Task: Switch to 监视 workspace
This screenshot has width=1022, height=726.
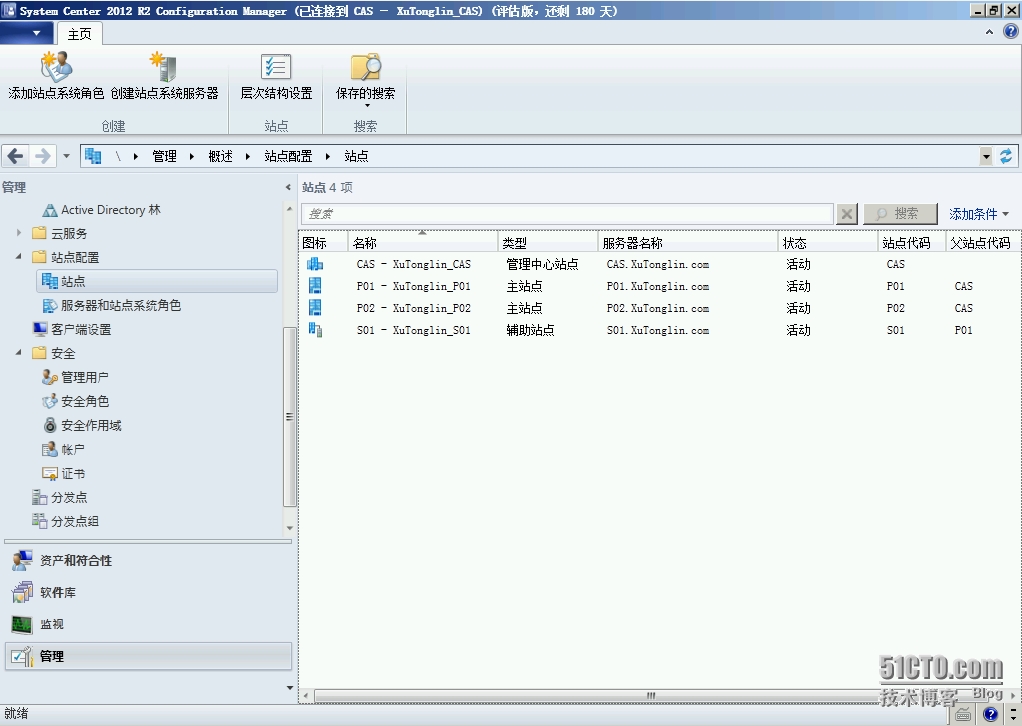Action: coord(149,624)
